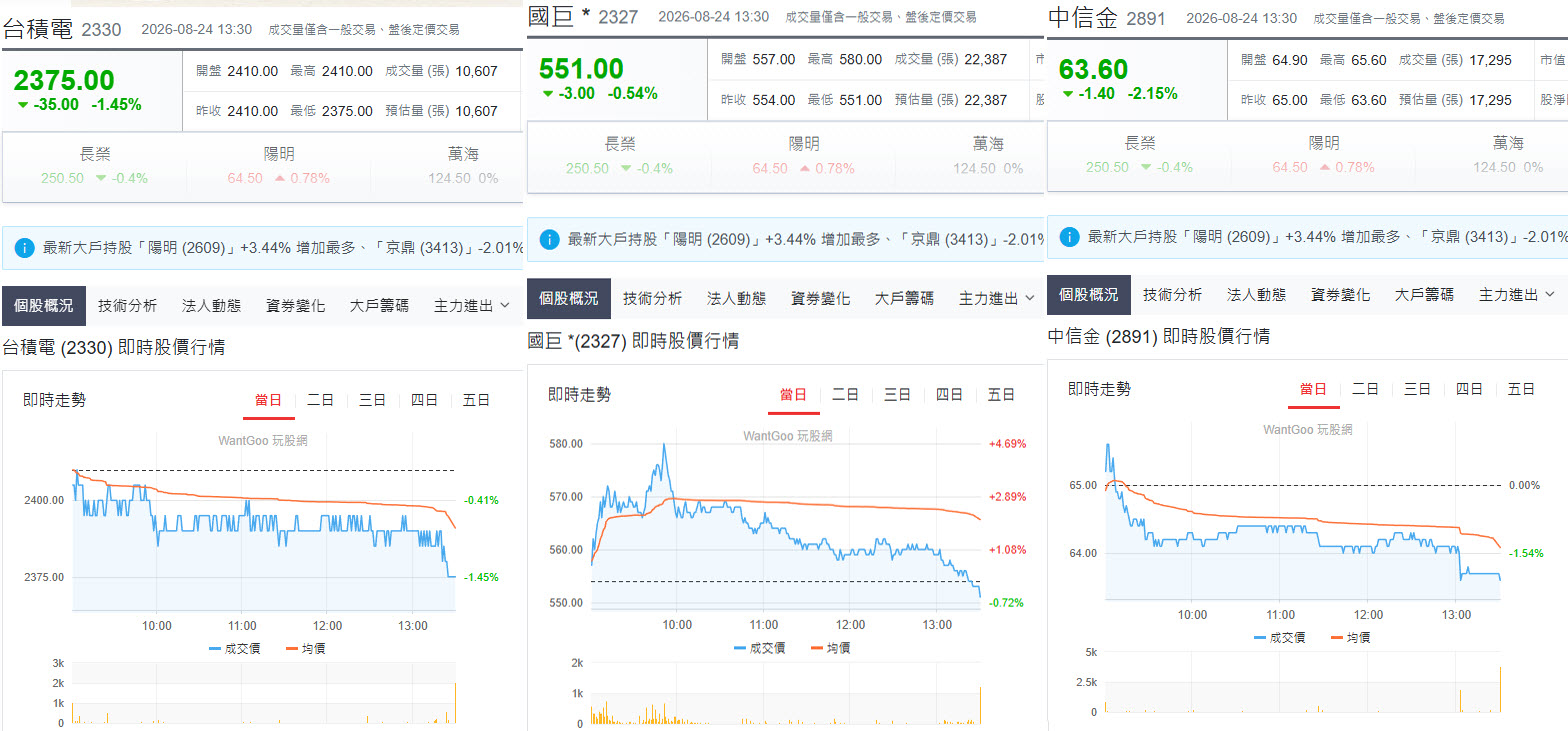Click the 中信金 price 63.60
This screenshot has width=1568, height=731.
[1094, 69]
